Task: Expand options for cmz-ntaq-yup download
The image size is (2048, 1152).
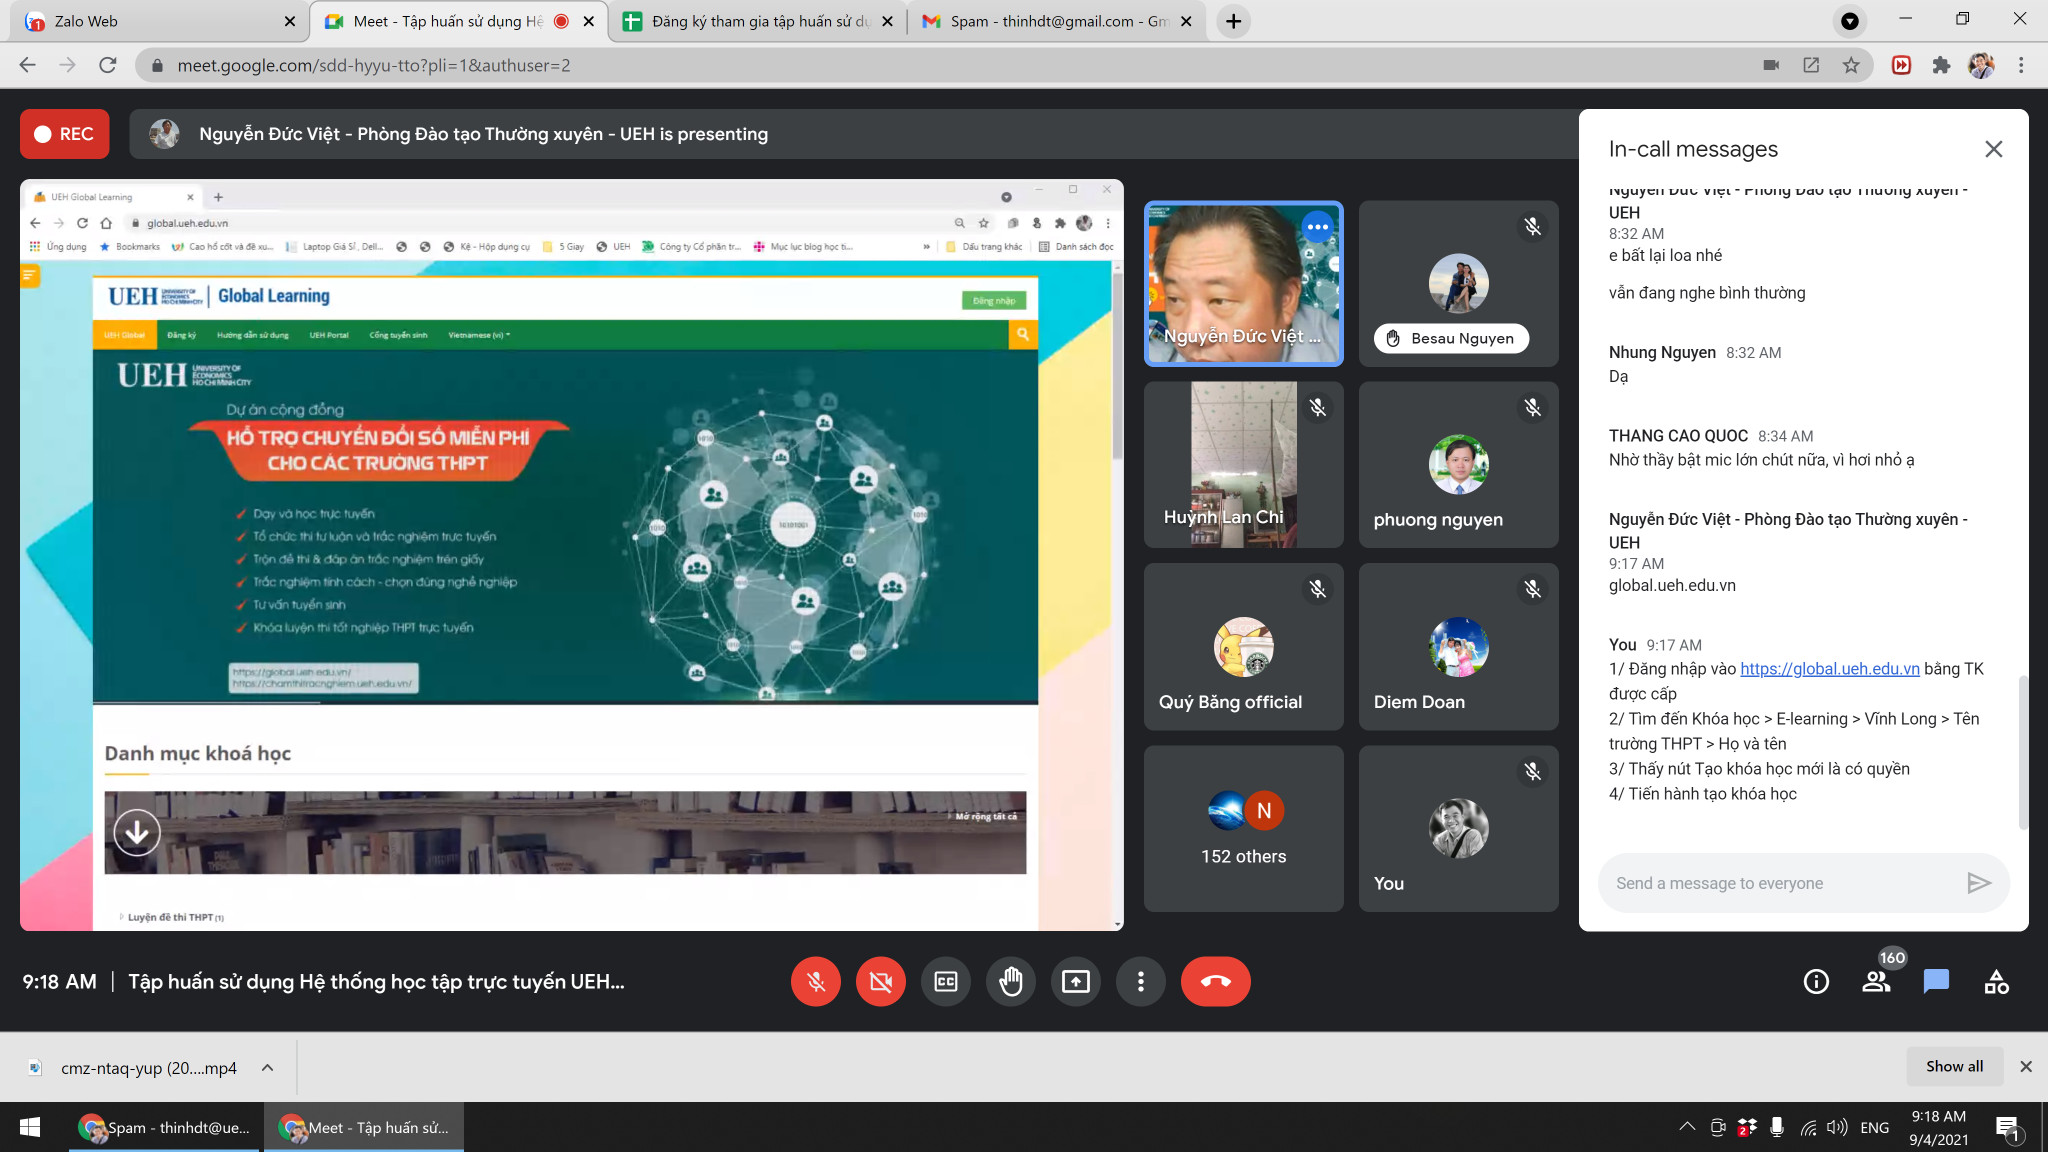Action: [267, 1068]
